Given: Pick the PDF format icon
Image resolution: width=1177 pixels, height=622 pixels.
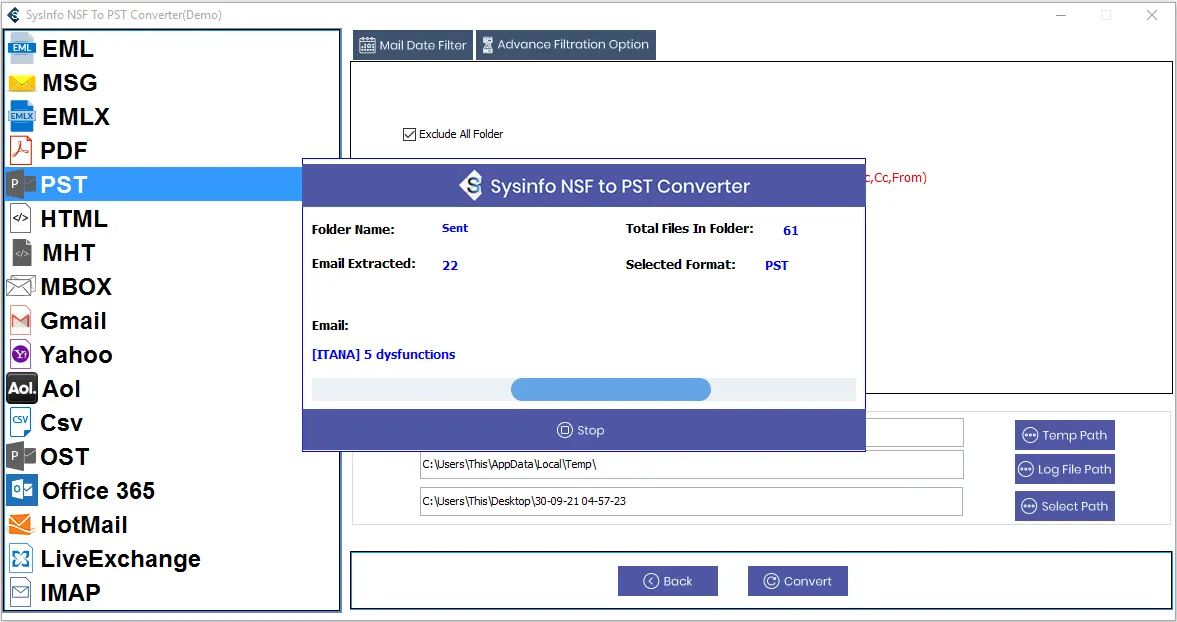Looking at the screenshot, I should coord(21,151).
